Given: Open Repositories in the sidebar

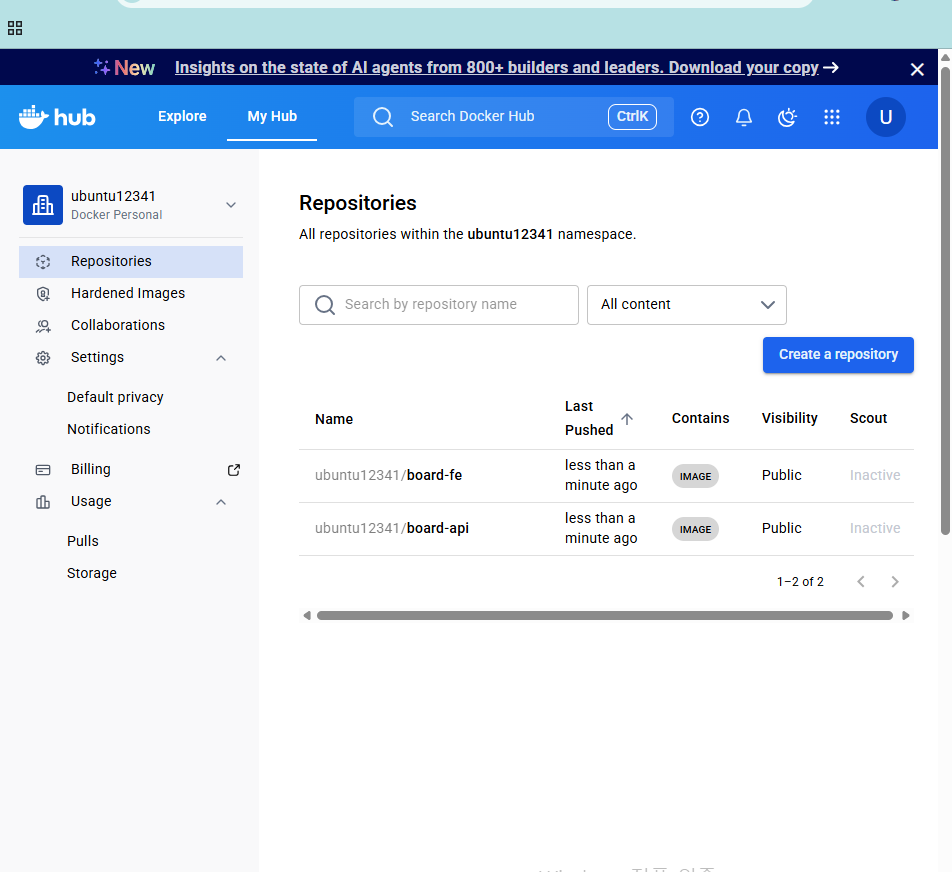Looking at the screenshot, I should pyautogui.click(x=131, y=262).
